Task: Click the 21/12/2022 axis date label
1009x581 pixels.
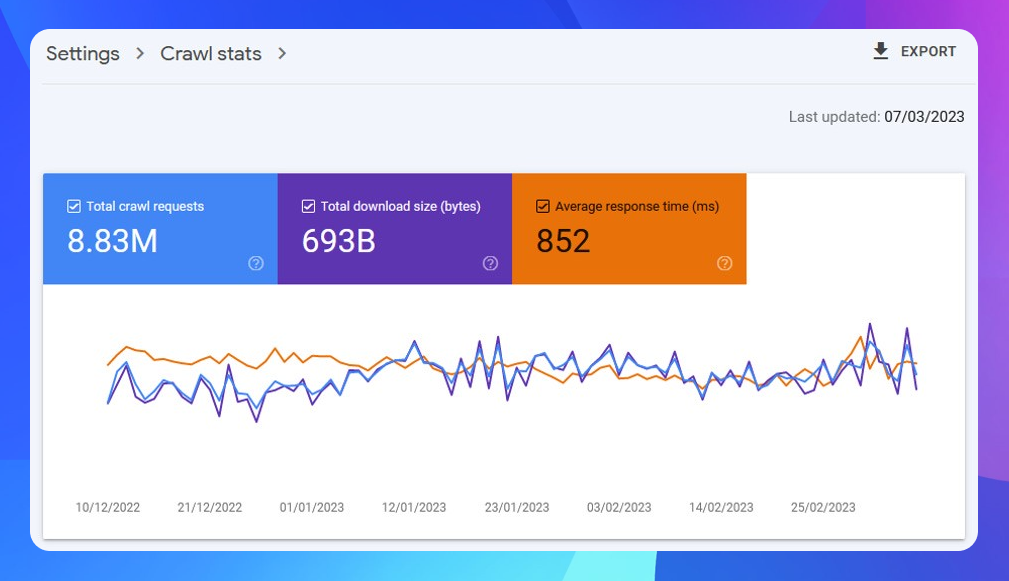Action: click(x=210, y=508)
